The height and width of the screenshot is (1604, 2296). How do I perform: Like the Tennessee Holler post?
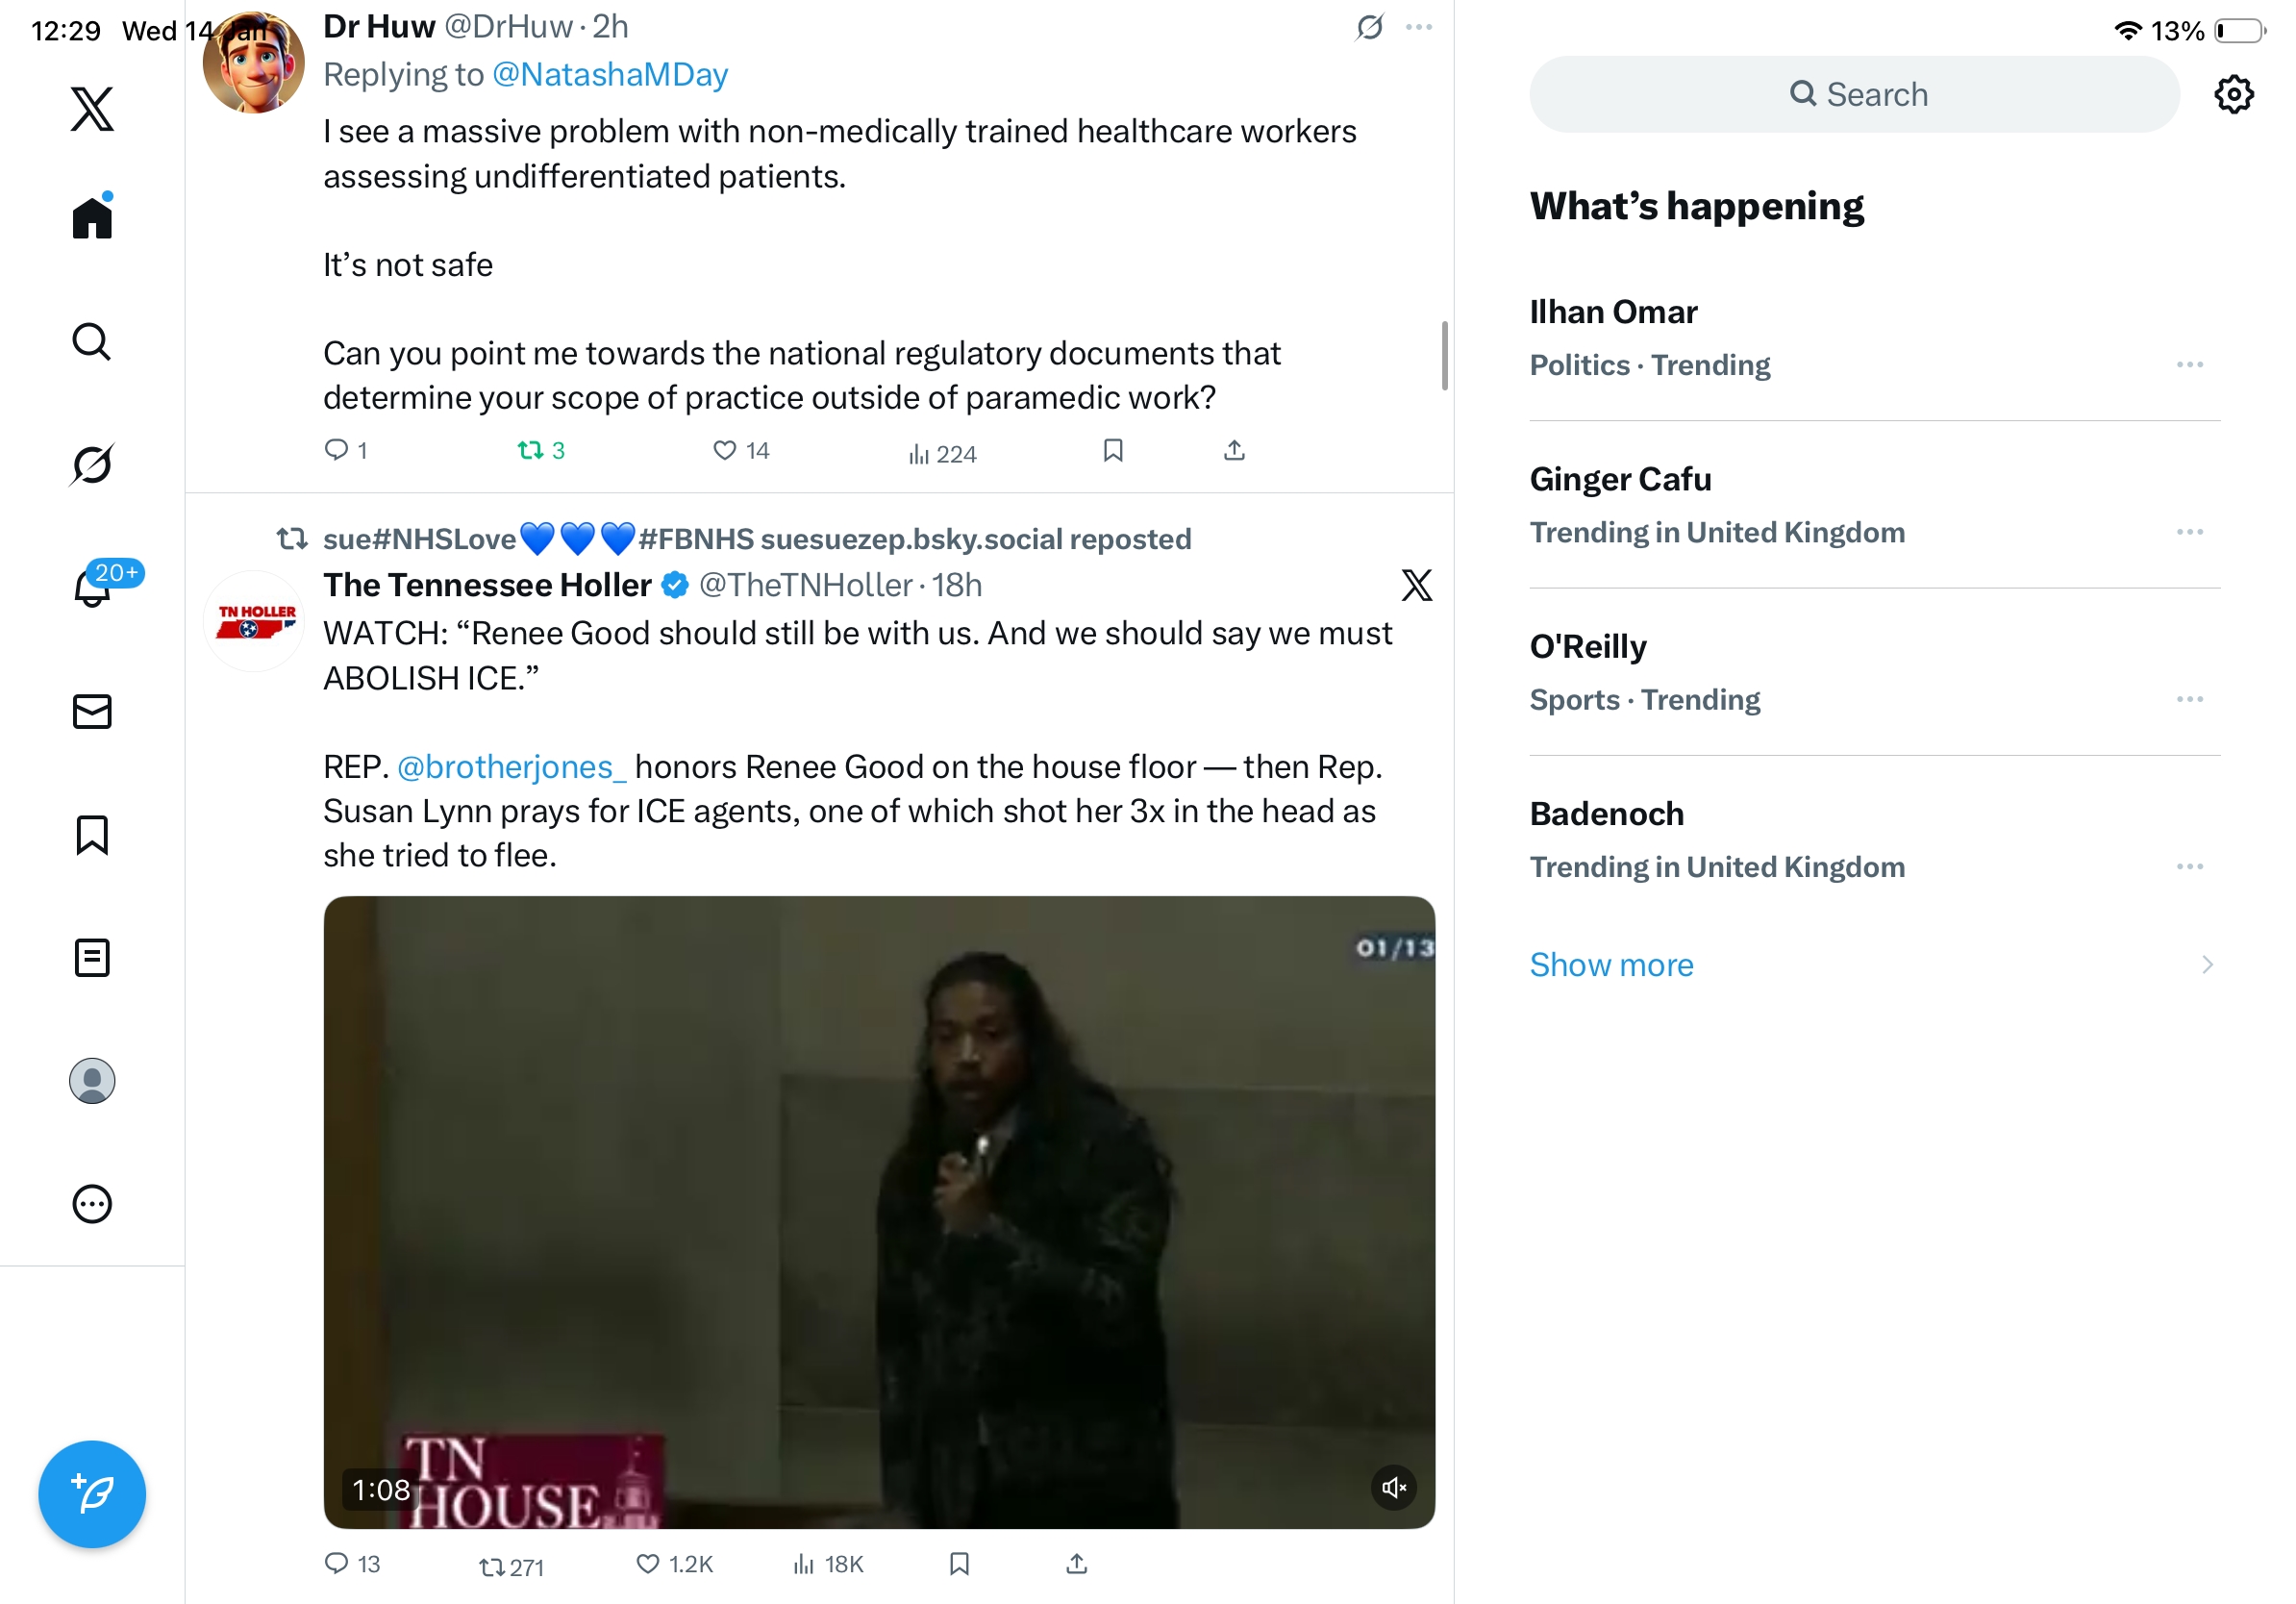coord(648,1563)
